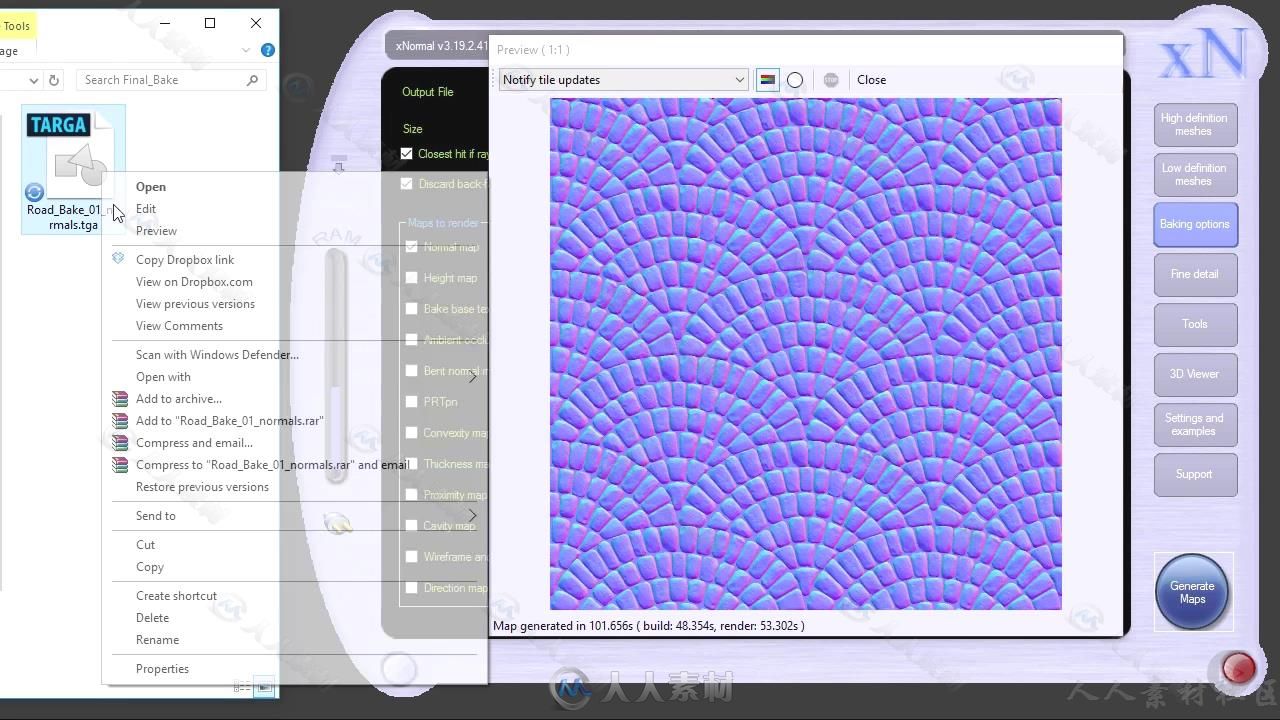The width and height of the screenshot is (1280, 720).
Task: Click the circle icon in Preview toolbar
Action: pos(795,80)
